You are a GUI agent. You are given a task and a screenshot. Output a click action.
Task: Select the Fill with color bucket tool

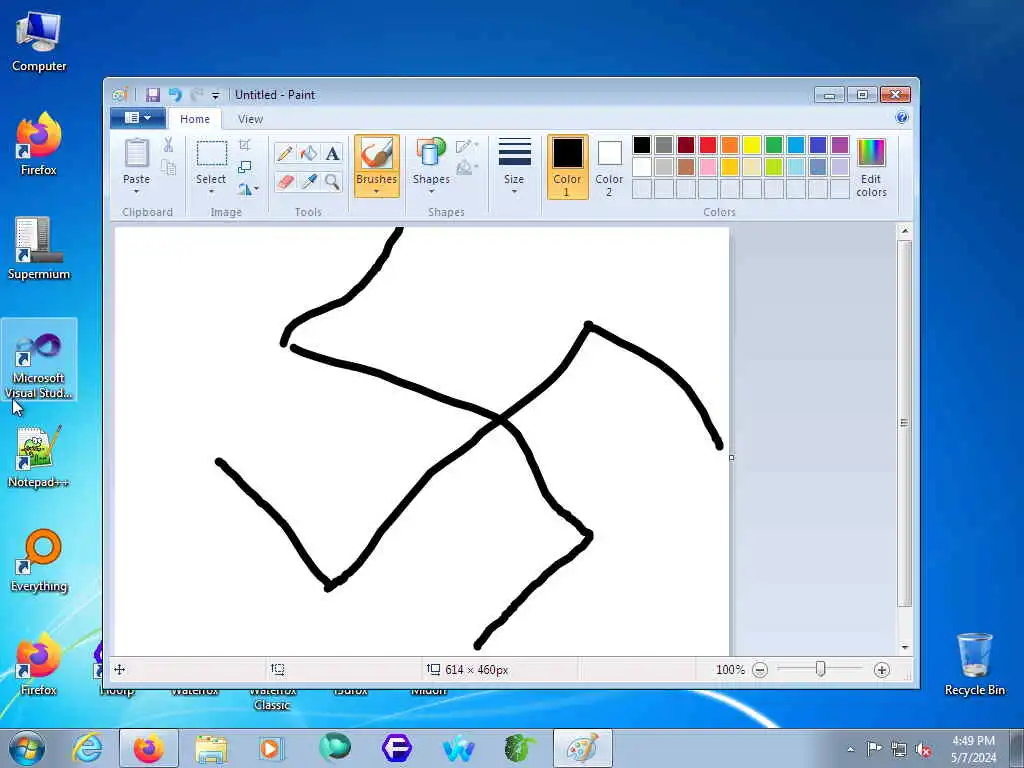pyautogui.click(x=308, y=153)
